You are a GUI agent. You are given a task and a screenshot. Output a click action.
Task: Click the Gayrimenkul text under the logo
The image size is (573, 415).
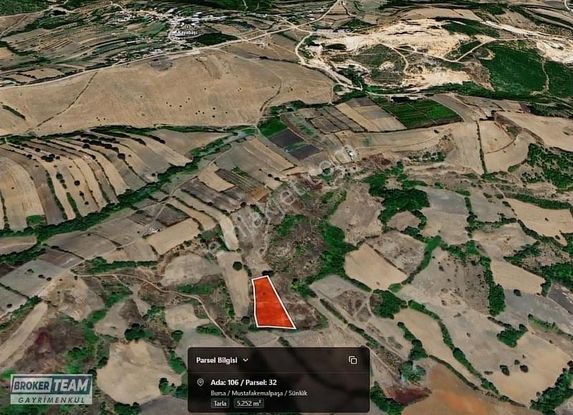tap(51, 400)
